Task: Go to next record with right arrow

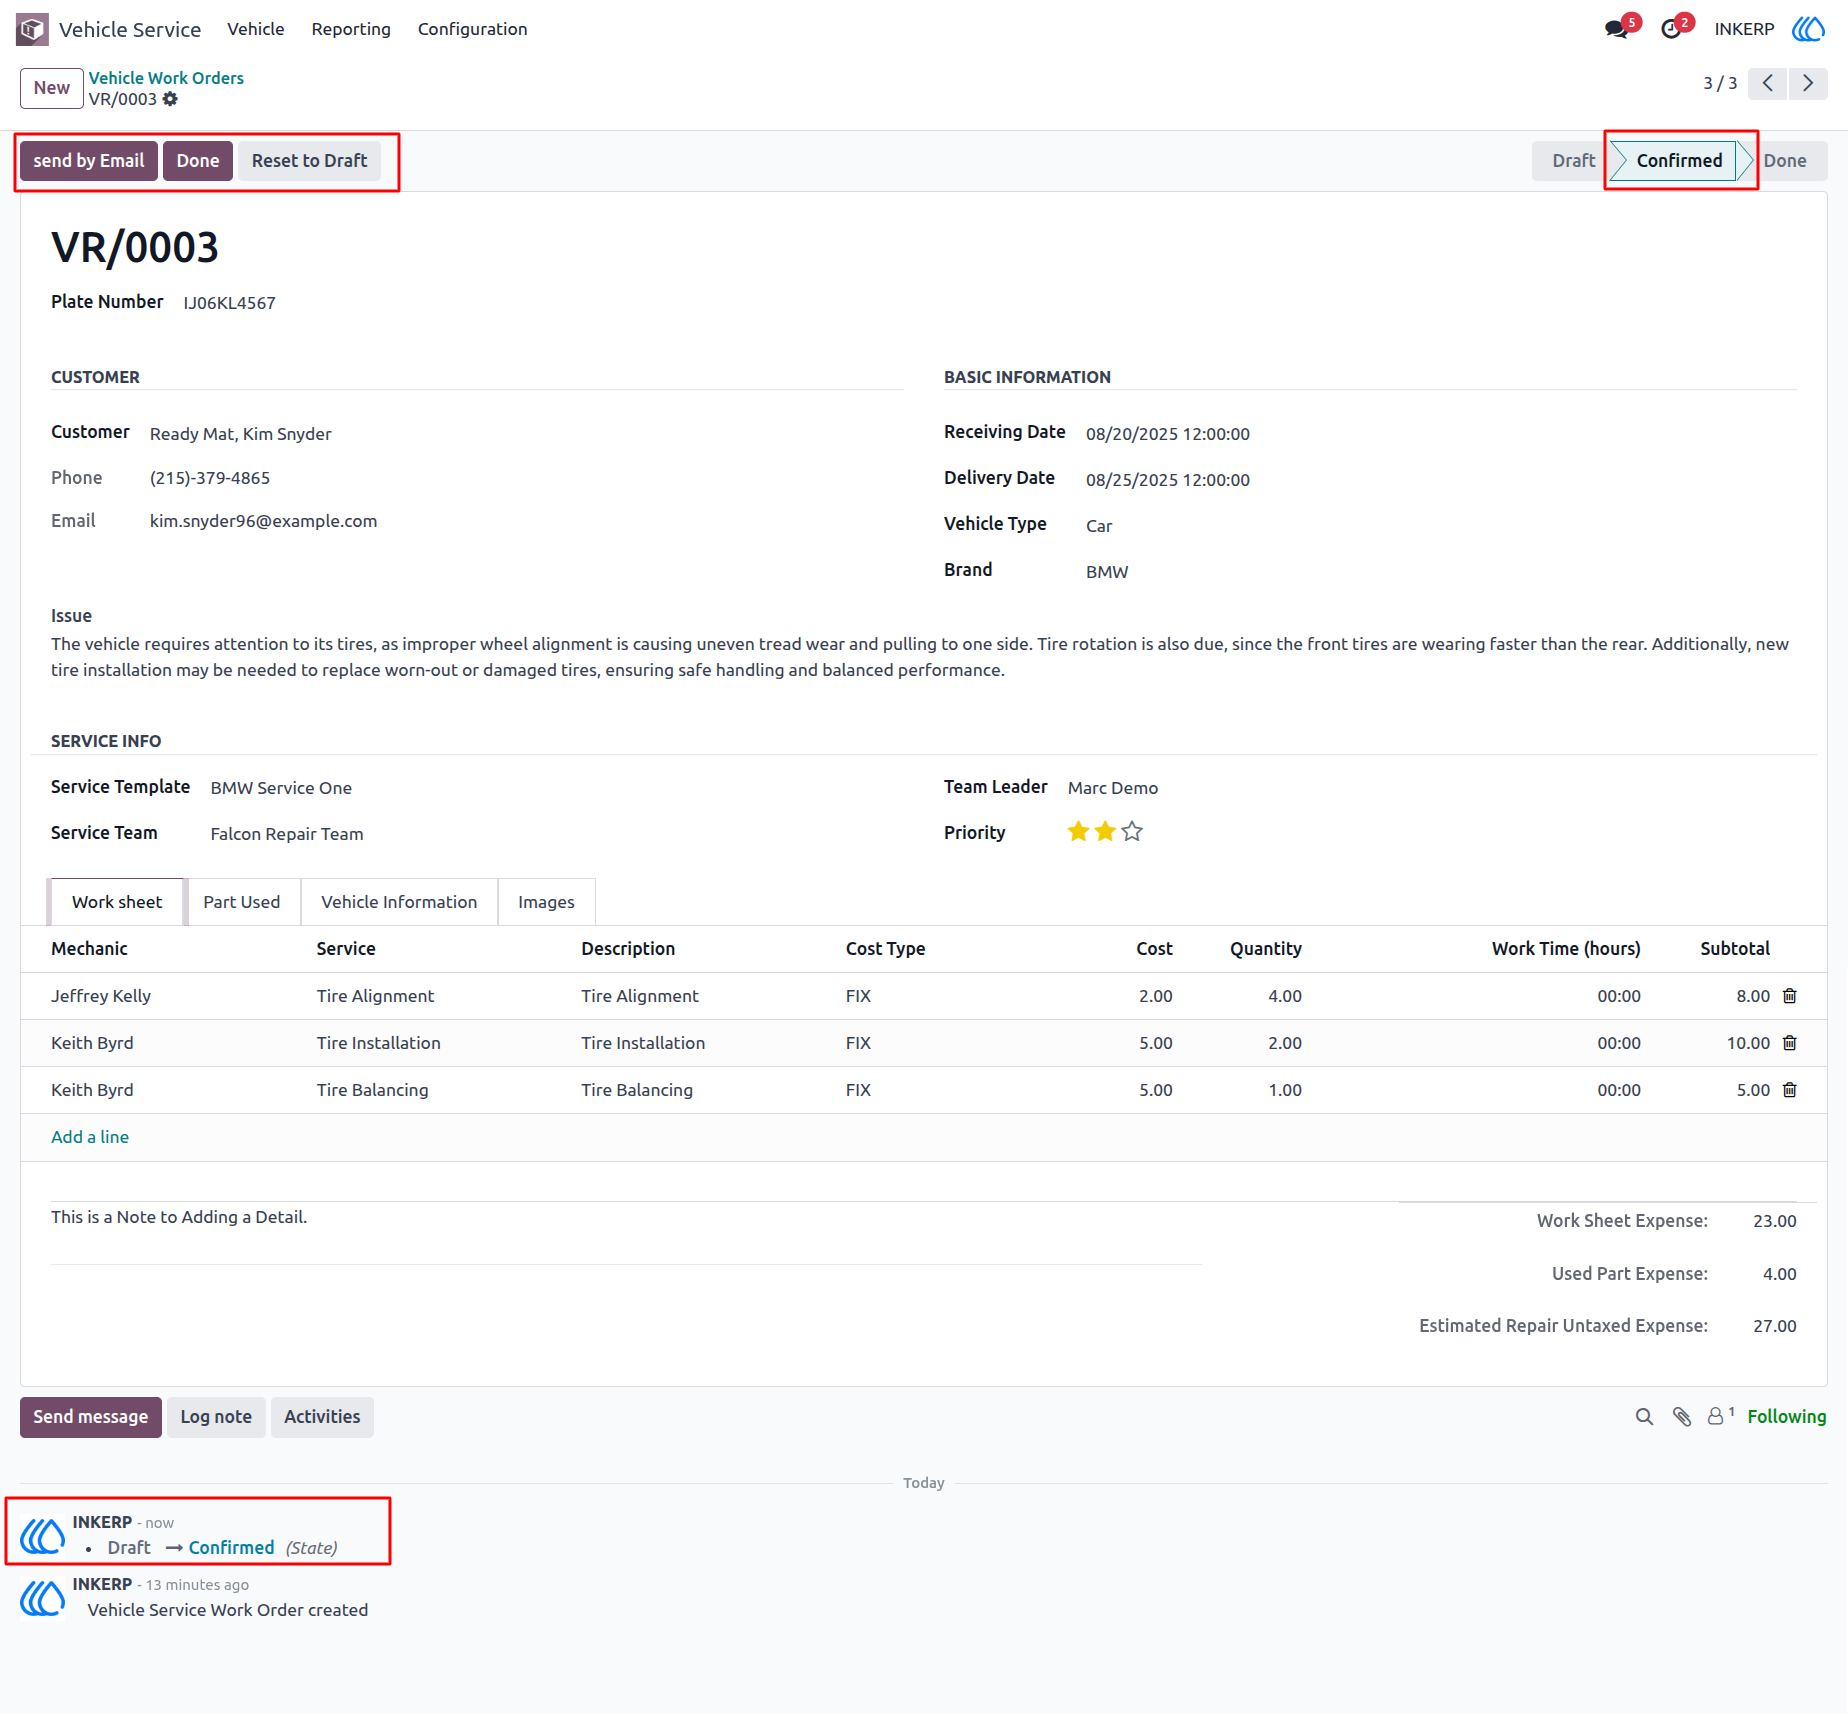Action: coord(1808,83)
